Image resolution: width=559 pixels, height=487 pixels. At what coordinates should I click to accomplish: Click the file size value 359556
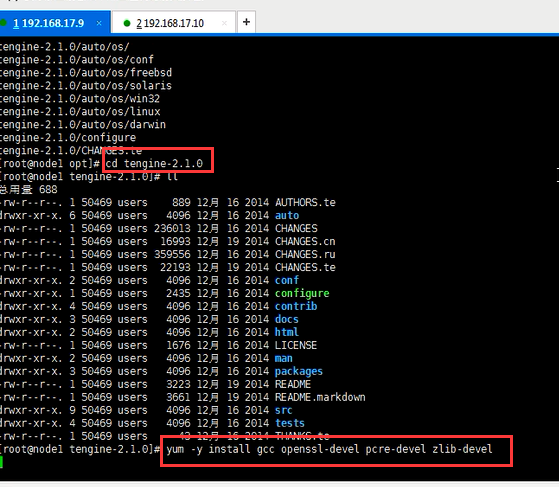pos(172,254)
